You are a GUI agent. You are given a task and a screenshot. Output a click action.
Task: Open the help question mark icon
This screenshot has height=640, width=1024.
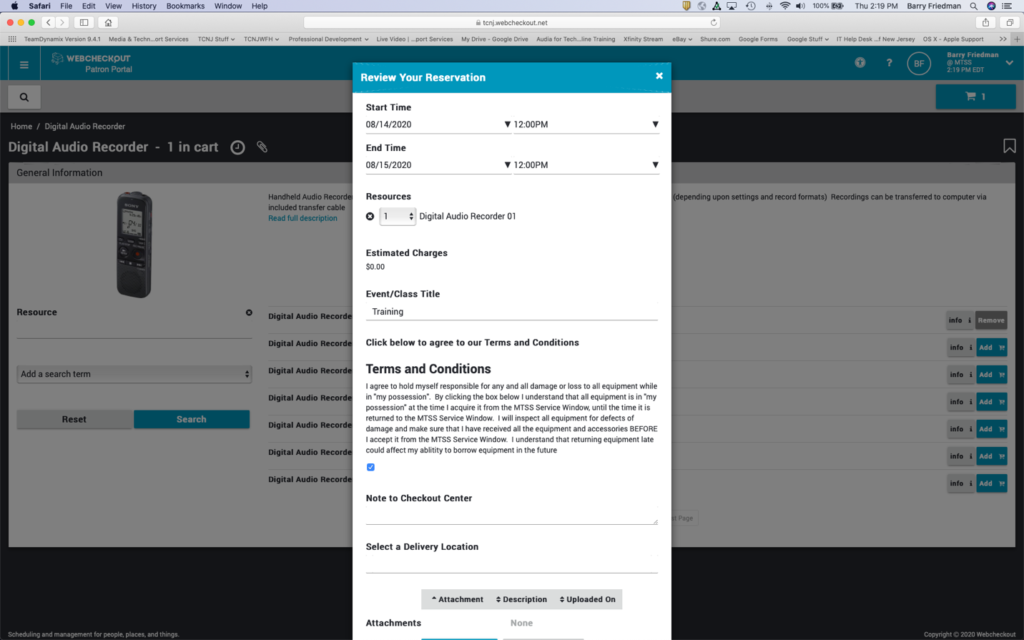pos(889,63)
